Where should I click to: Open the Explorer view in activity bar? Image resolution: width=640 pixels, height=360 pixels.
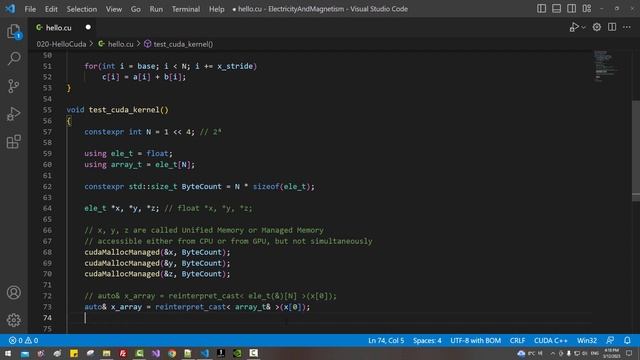pyautogui.click(x=14, y=31)
